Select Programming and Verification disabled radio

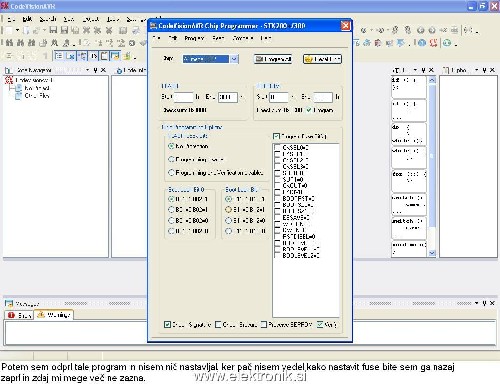171,172
